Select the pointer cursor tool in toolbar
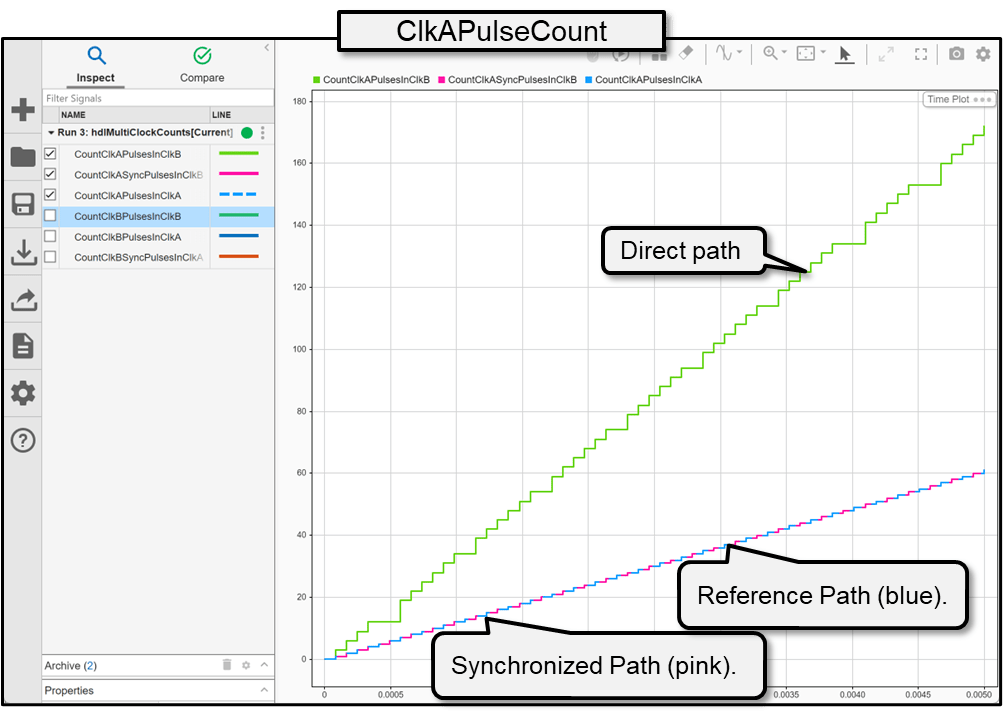This screenshot has height=713, width=1003. click(x=844, y=54)
